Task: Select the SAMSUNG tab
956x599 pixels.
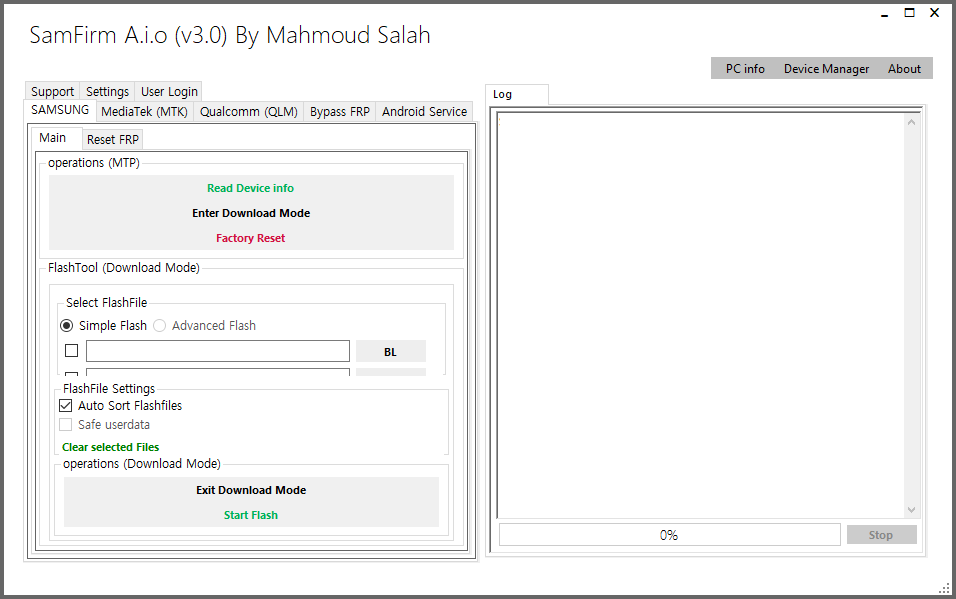Action: [60, 110]
